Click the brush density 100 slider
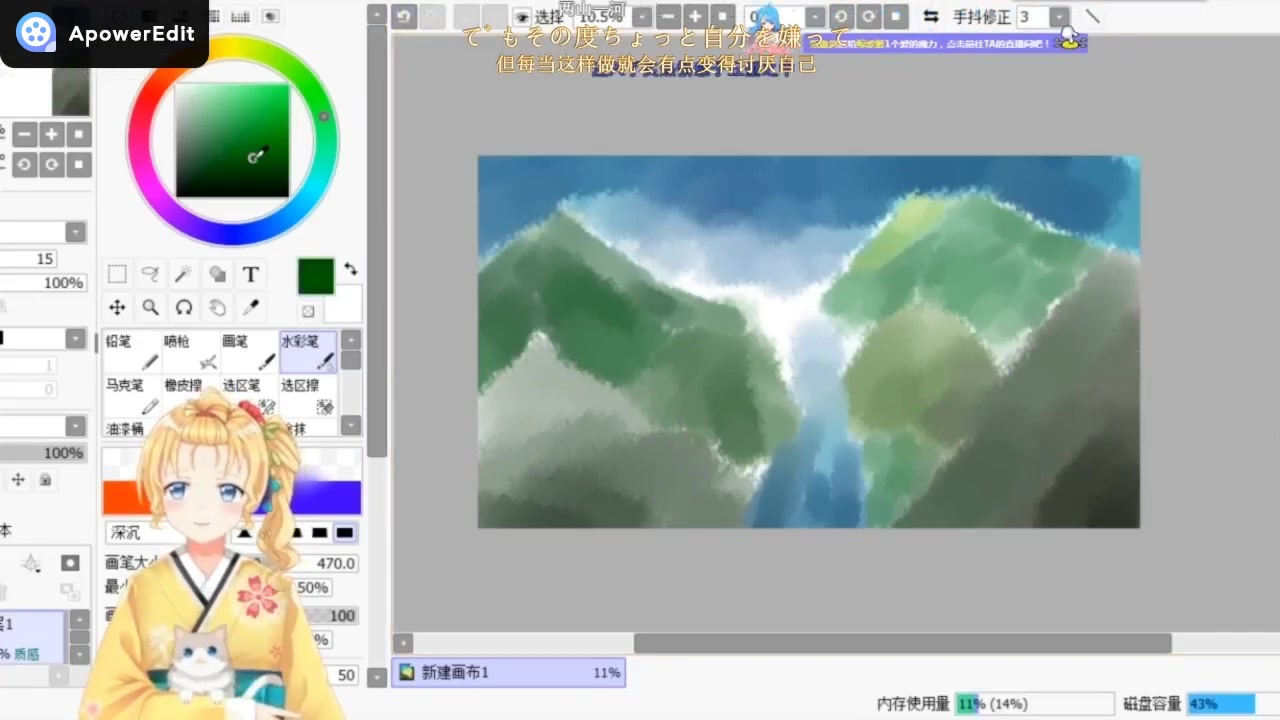 pyautogui.click(x=330, y=616)
